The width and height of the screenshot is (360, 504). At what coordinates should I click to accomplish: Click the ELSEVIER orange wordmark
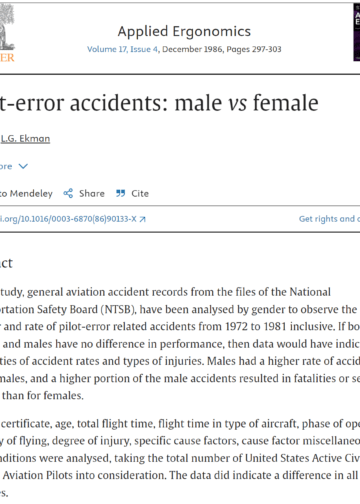click(x=7, y=58)
